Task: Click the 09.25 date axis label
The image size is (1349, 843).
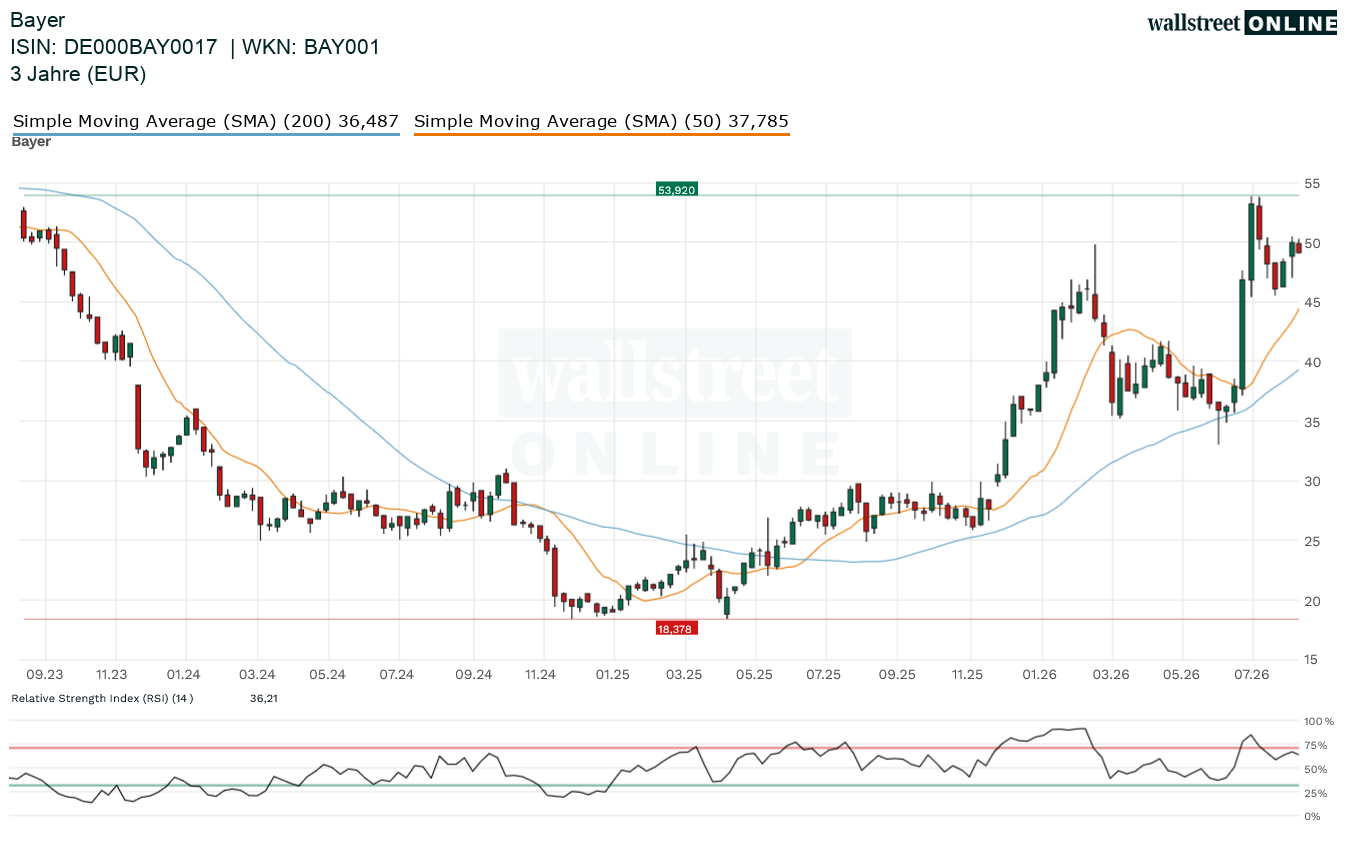Action: coord(898,674)
